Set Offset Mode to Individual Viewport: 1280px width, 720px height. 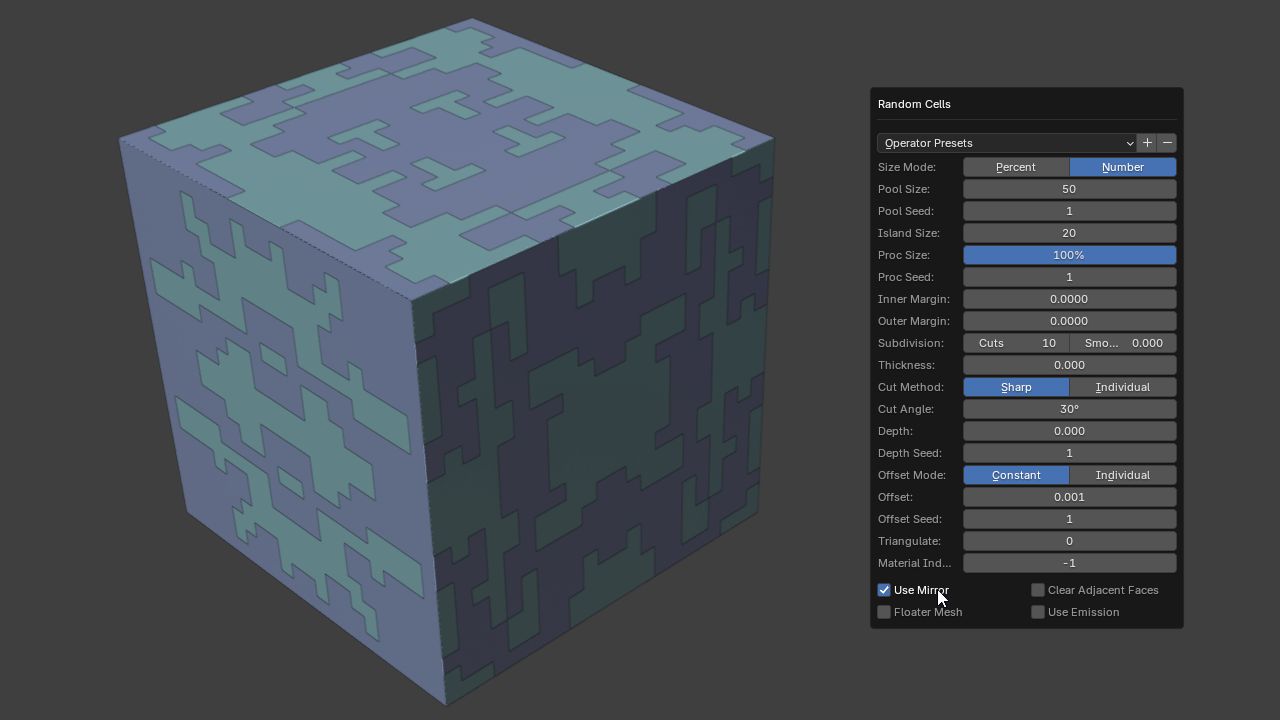[x=1122, y=475]
